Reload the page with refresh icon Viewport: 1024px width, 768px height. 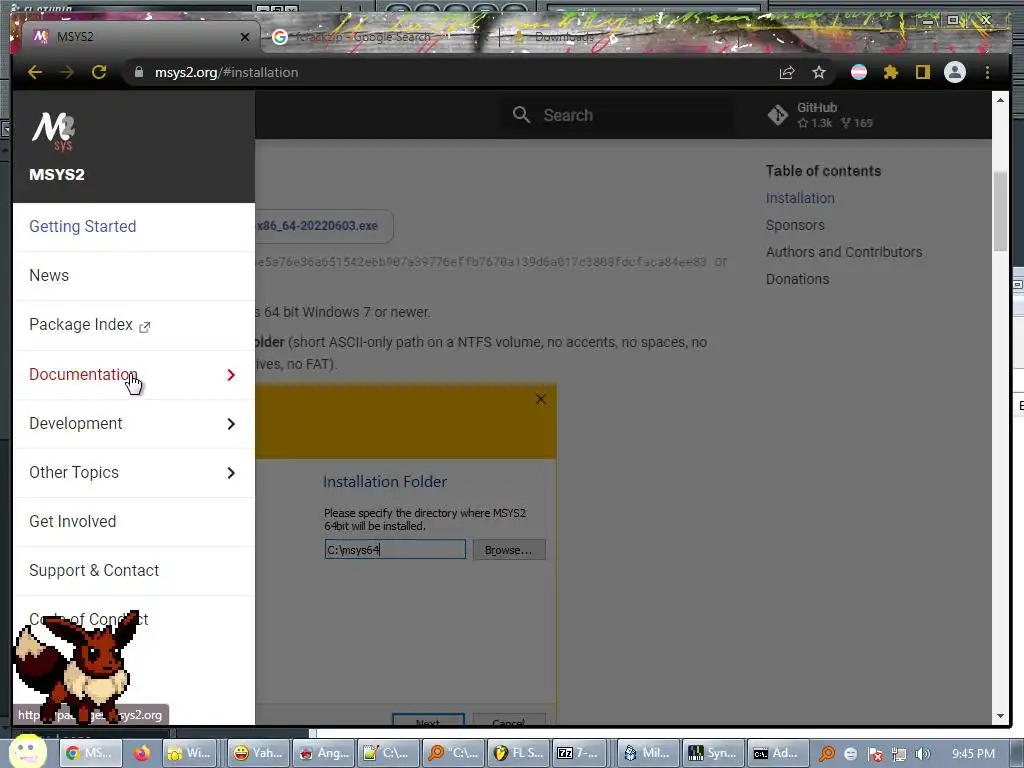[99, 72]
